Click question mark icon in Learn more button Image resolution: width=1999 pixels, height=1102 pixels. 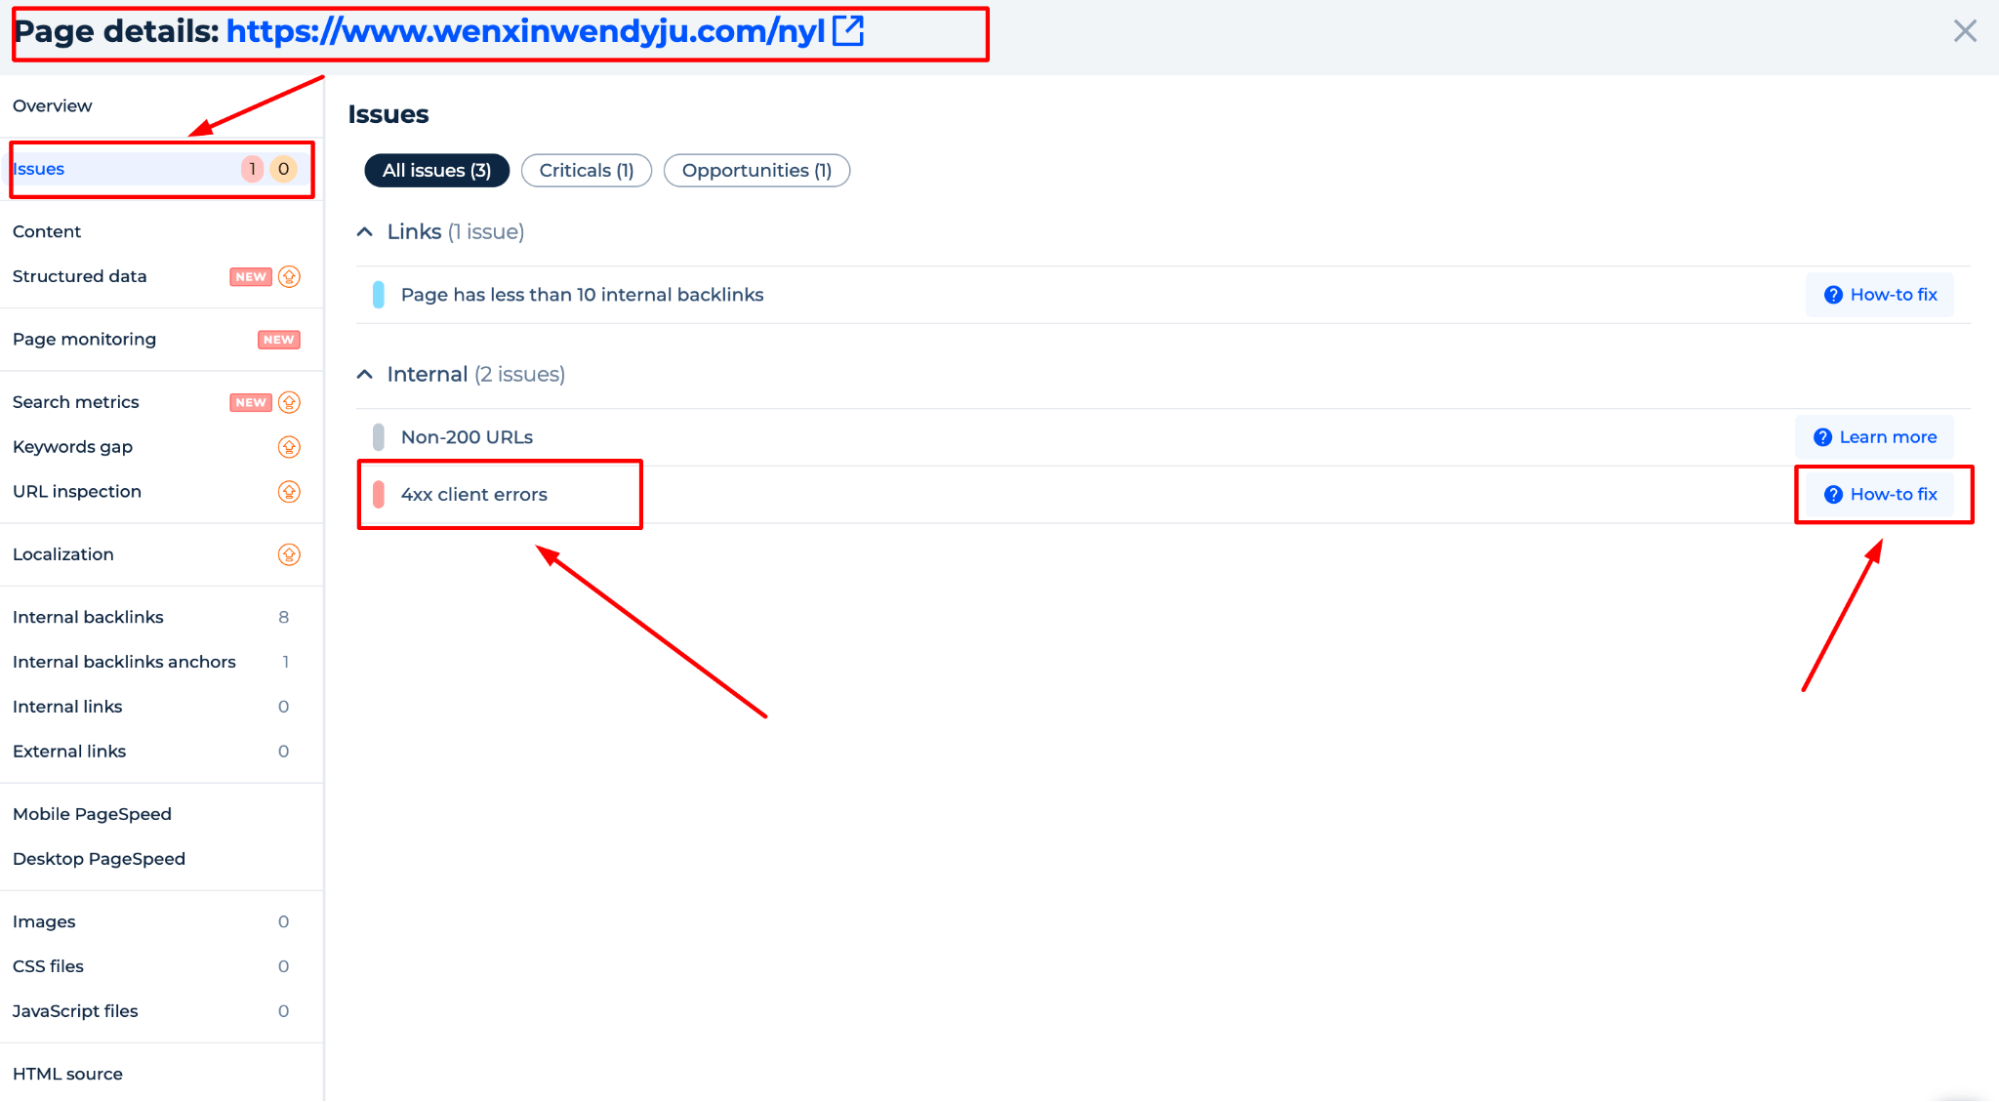(1822, 437)
